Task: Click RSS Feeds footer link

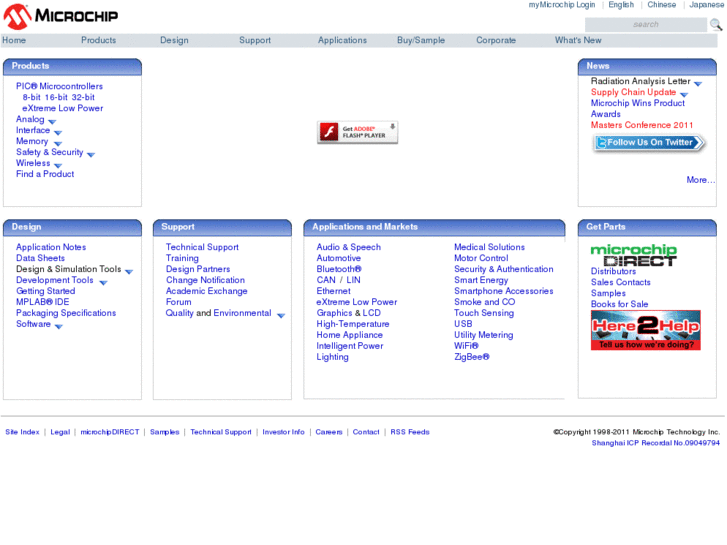Action: click(410, 432)
